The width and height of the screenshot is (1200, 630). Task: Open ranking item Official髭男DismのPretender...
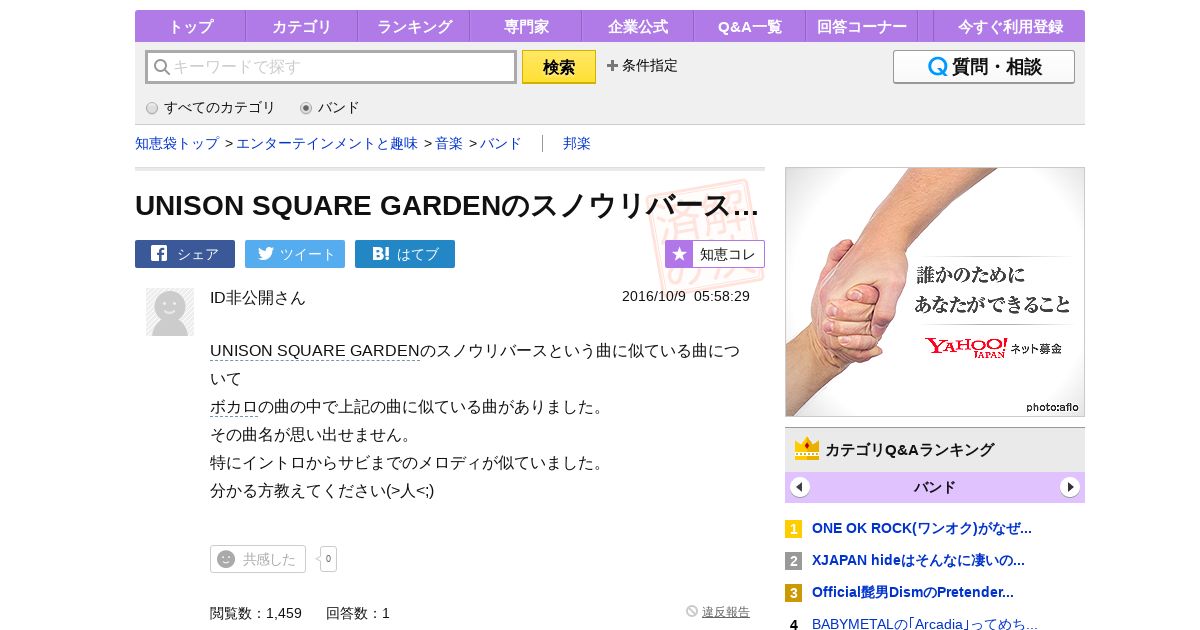(913, 592)
